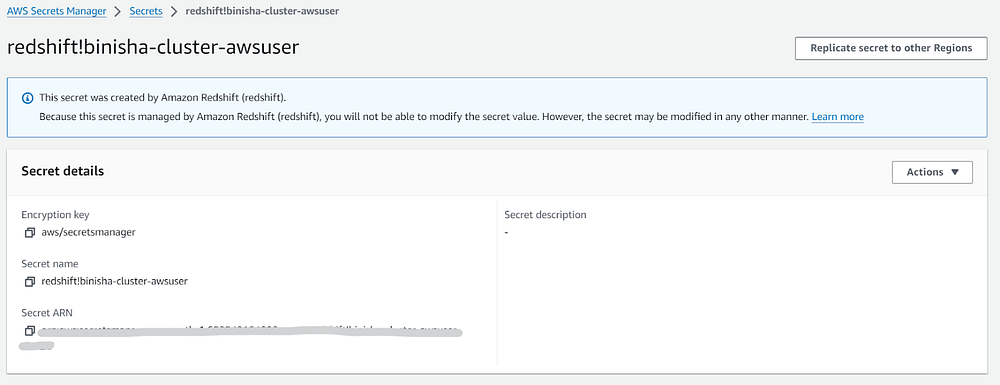Click the redacted Secret ARN text
This screenshot has height=385, width=1000.
coord(250,331)
